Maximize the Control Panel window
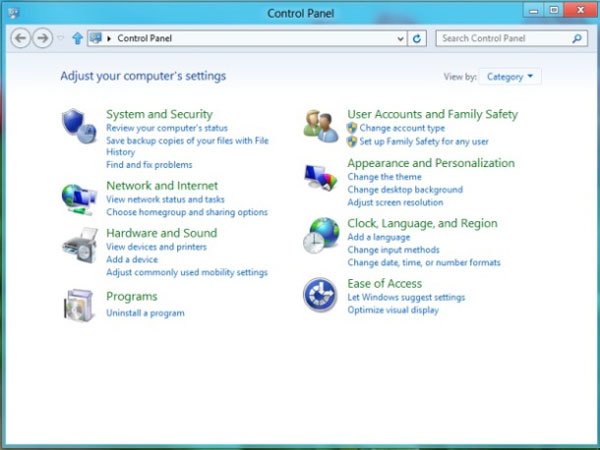 tap(554, 10)
